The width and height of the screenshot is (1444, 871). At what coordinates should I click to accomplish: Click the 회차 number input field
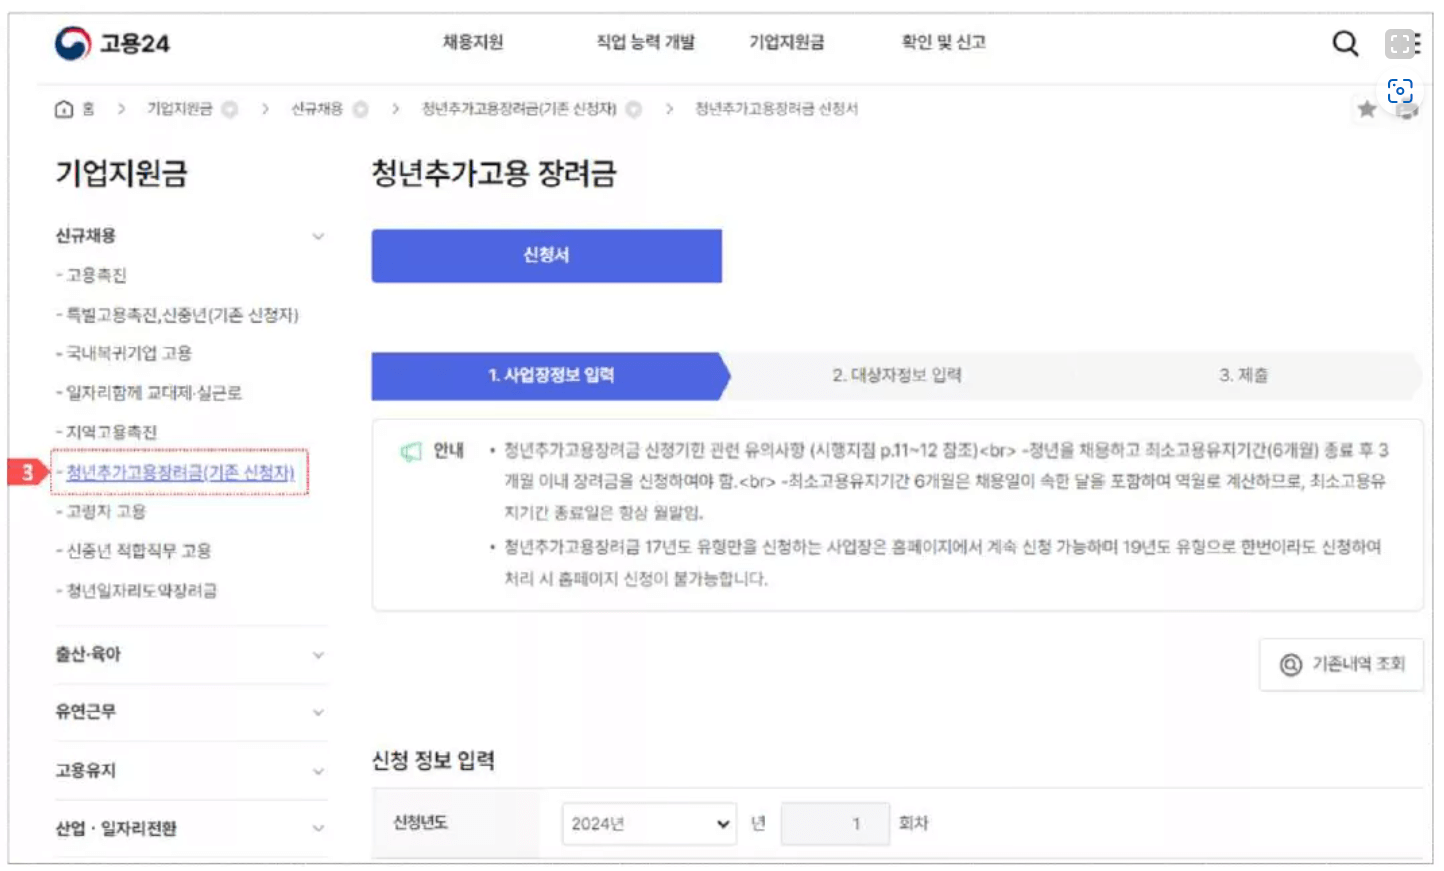(835, 823)
